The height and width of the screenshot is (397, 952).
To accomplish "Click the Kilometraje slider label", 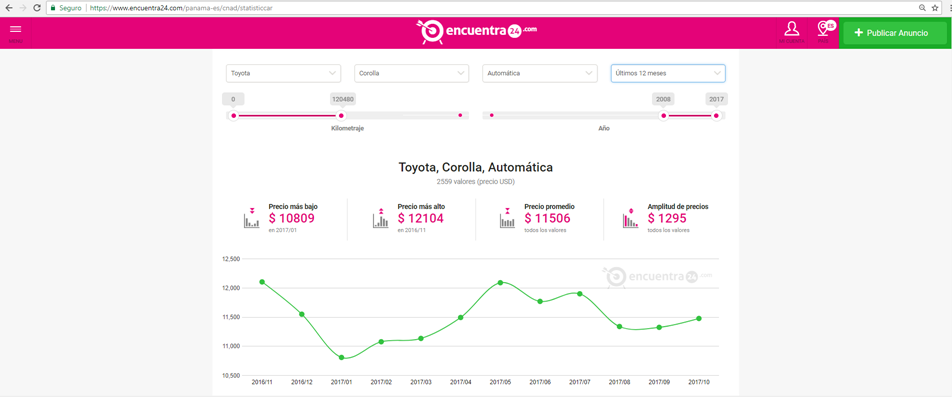I will pos(348,129).
